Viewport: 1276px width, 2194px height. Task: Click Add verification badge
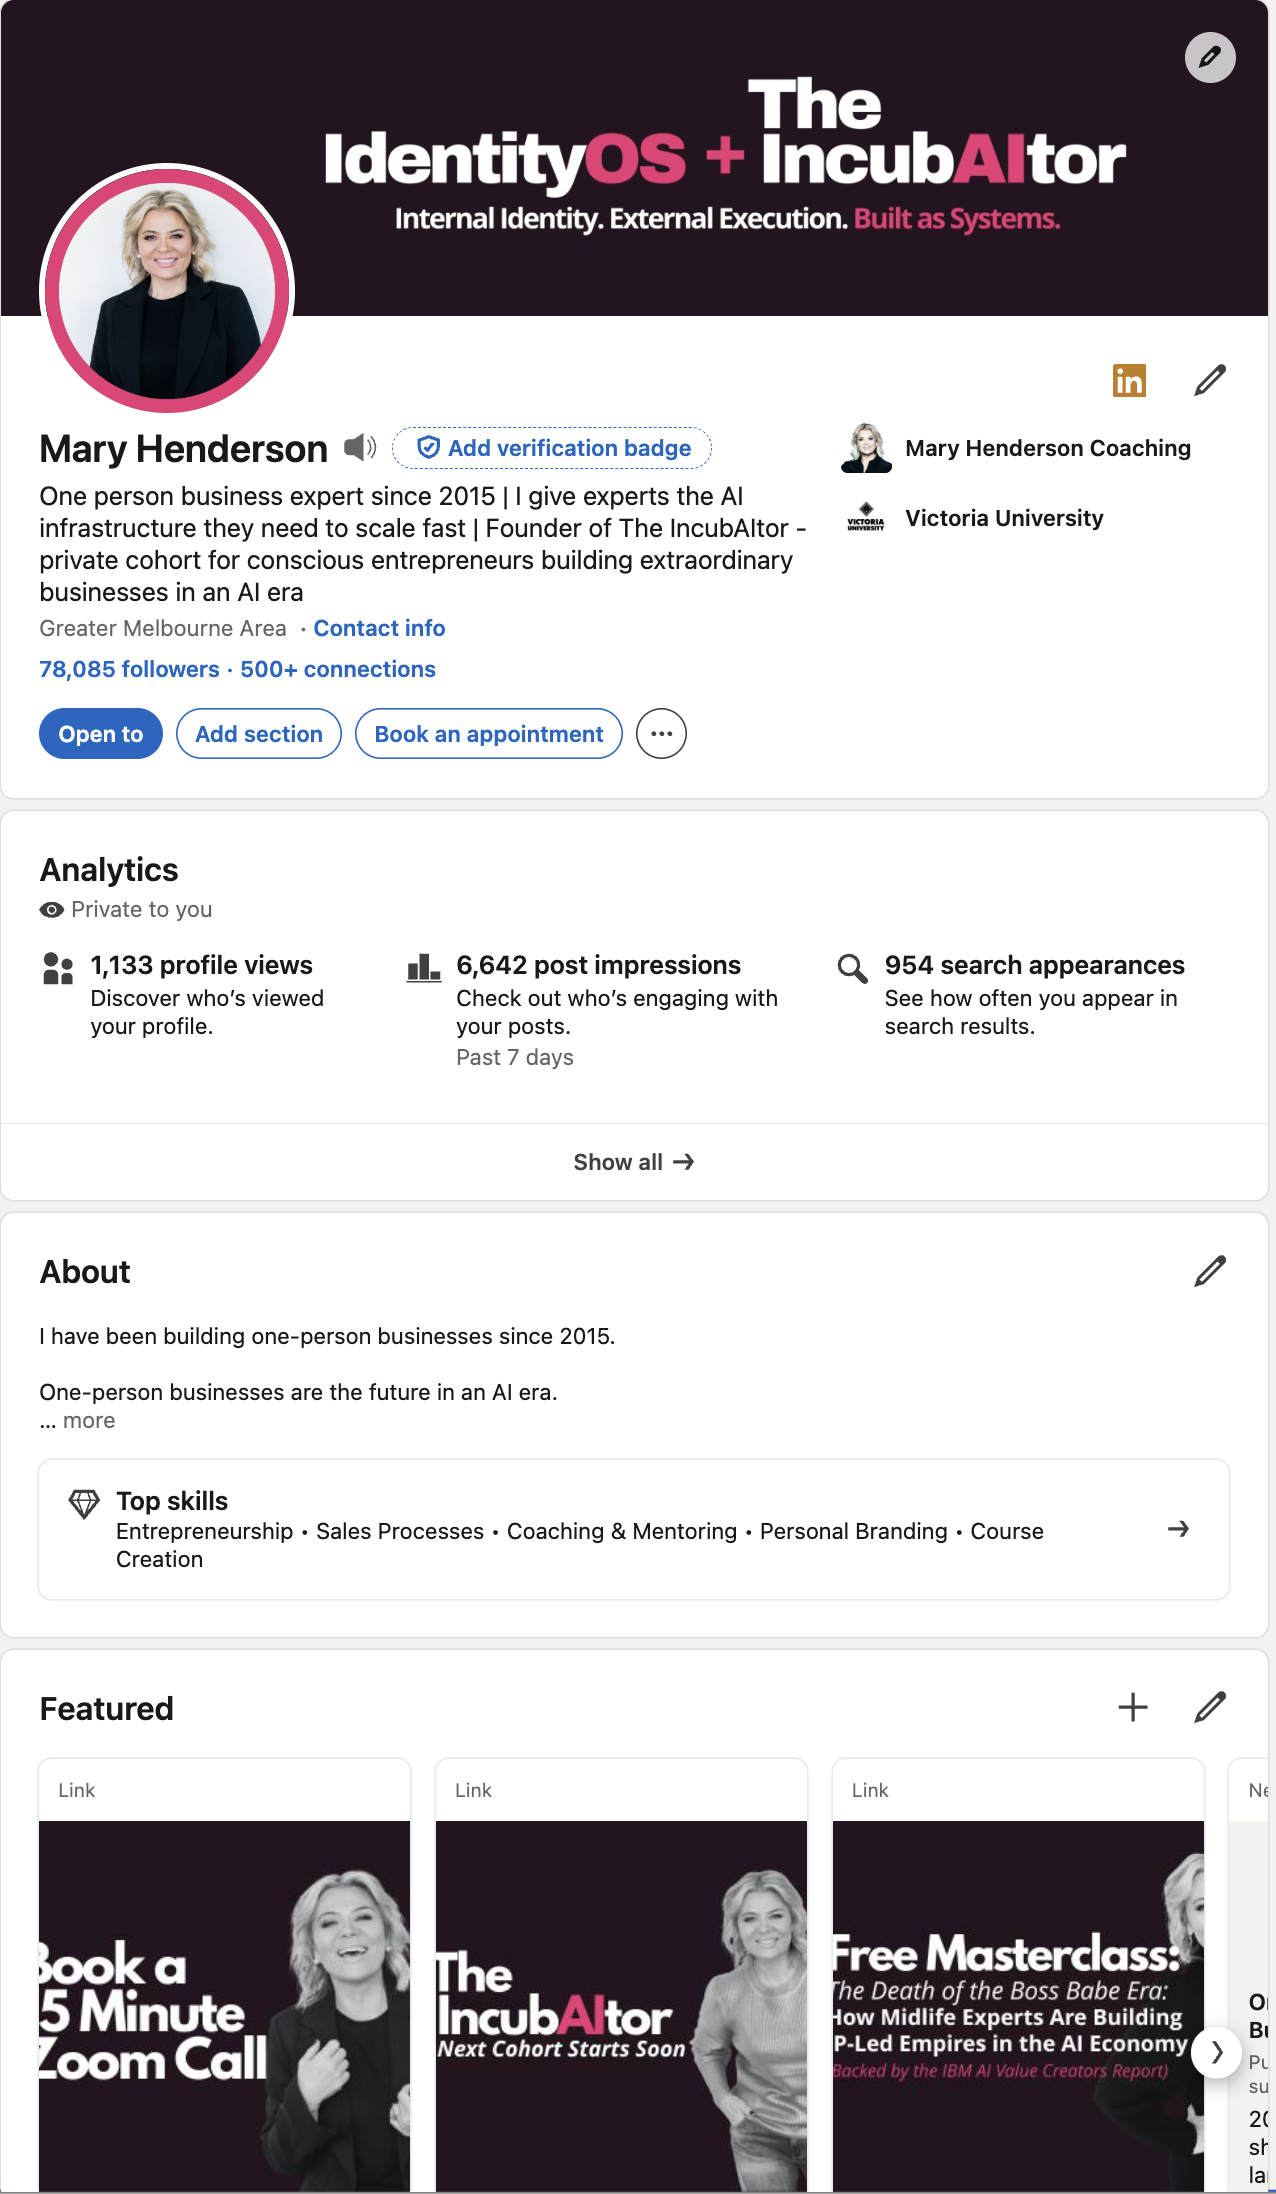pos(552,448)
